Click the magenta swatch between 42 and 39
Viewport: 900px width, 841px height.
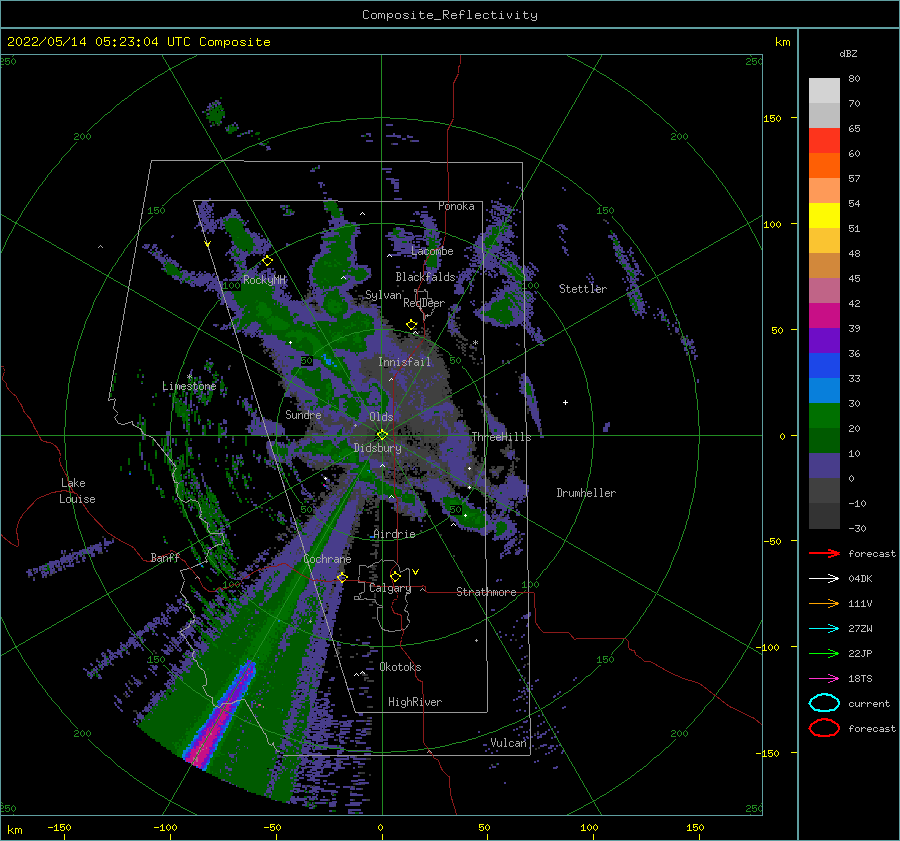click(824, 316)
